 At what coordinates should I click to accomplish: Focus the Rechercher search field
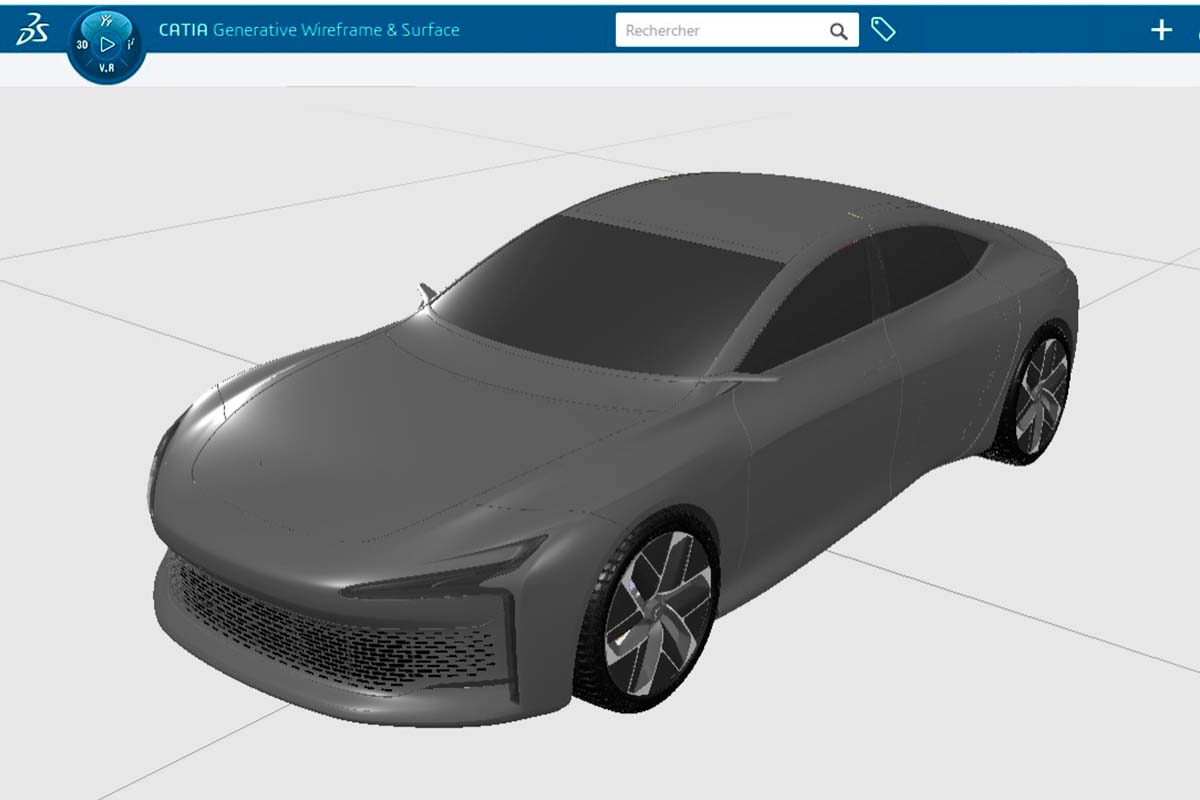click(720, 31)
